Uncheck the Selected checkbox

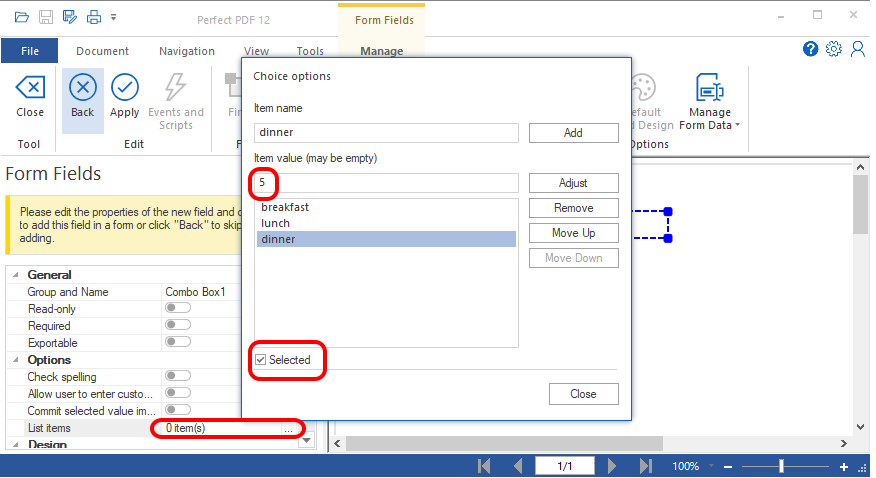click(261, 360)
